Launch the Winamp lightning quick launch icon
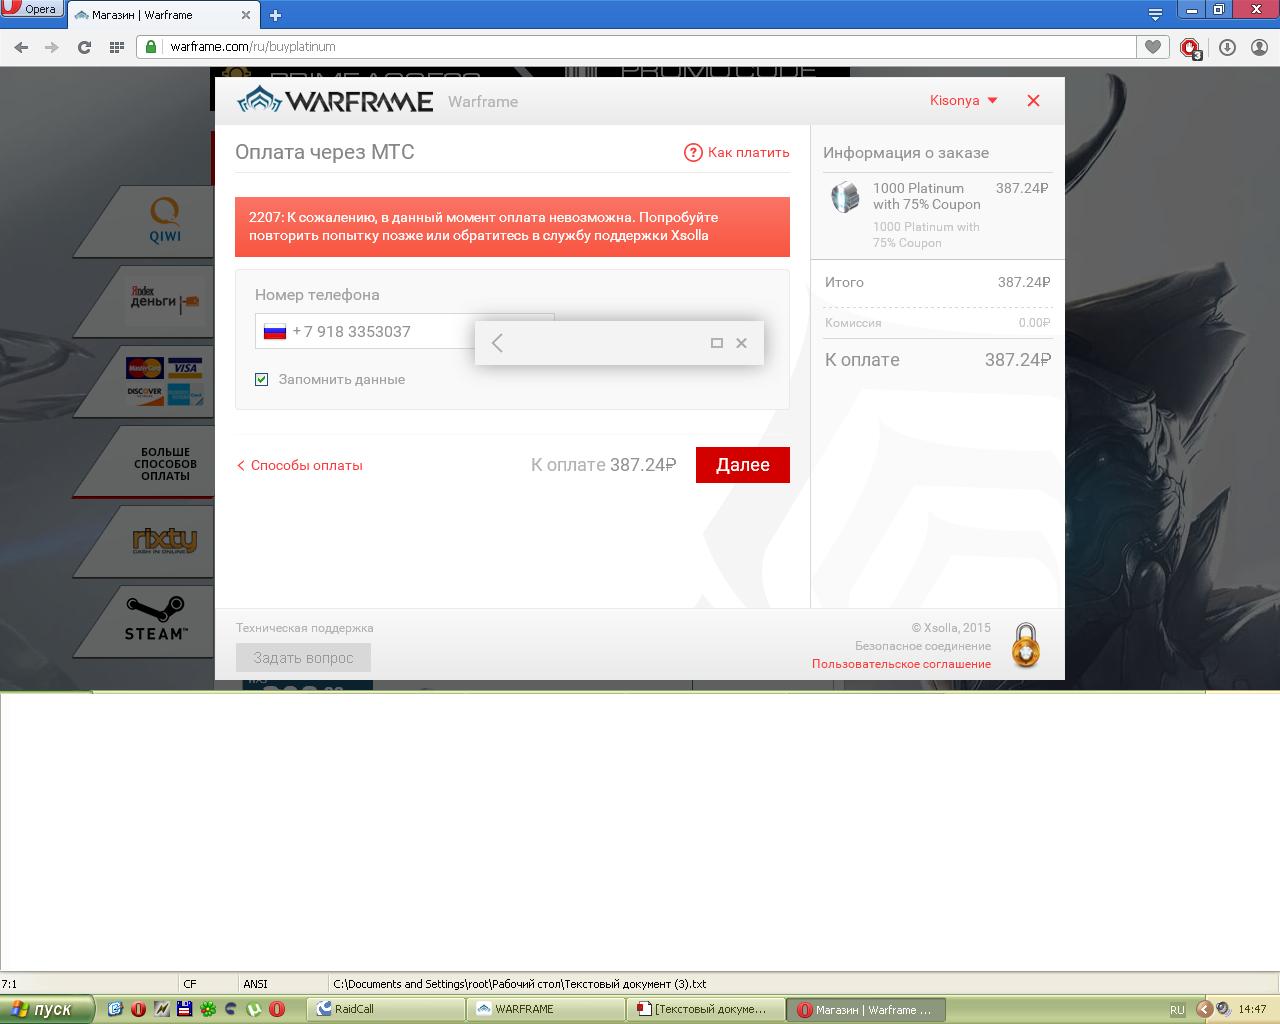1280x1024 pixels. tap(161, 1009)
